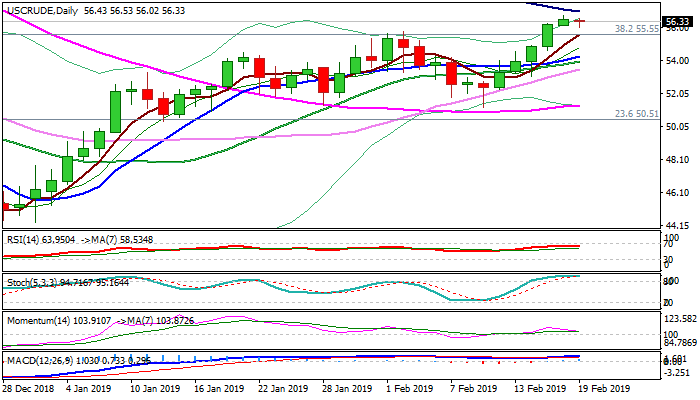
Task: Click the current price tag 56.33
Action: 680,20
